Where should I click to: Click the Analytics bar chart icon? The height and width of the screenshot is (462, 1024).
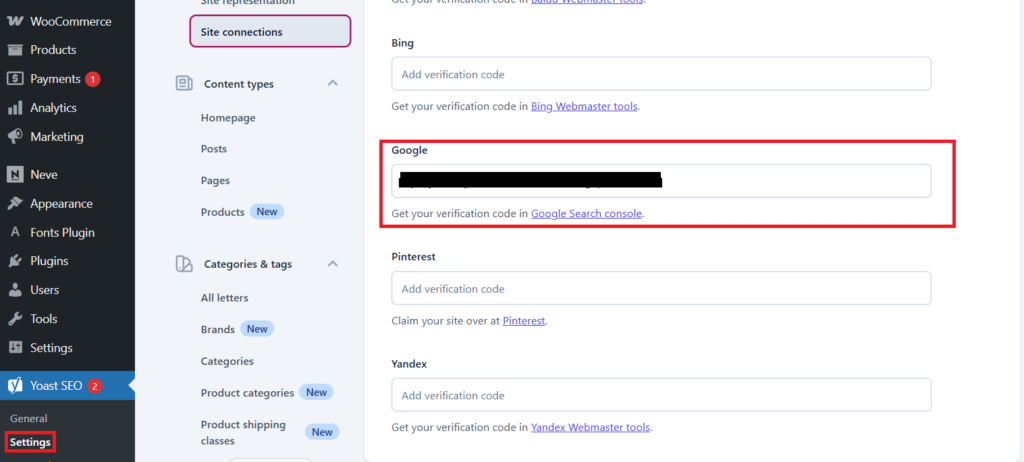[15, 108]
